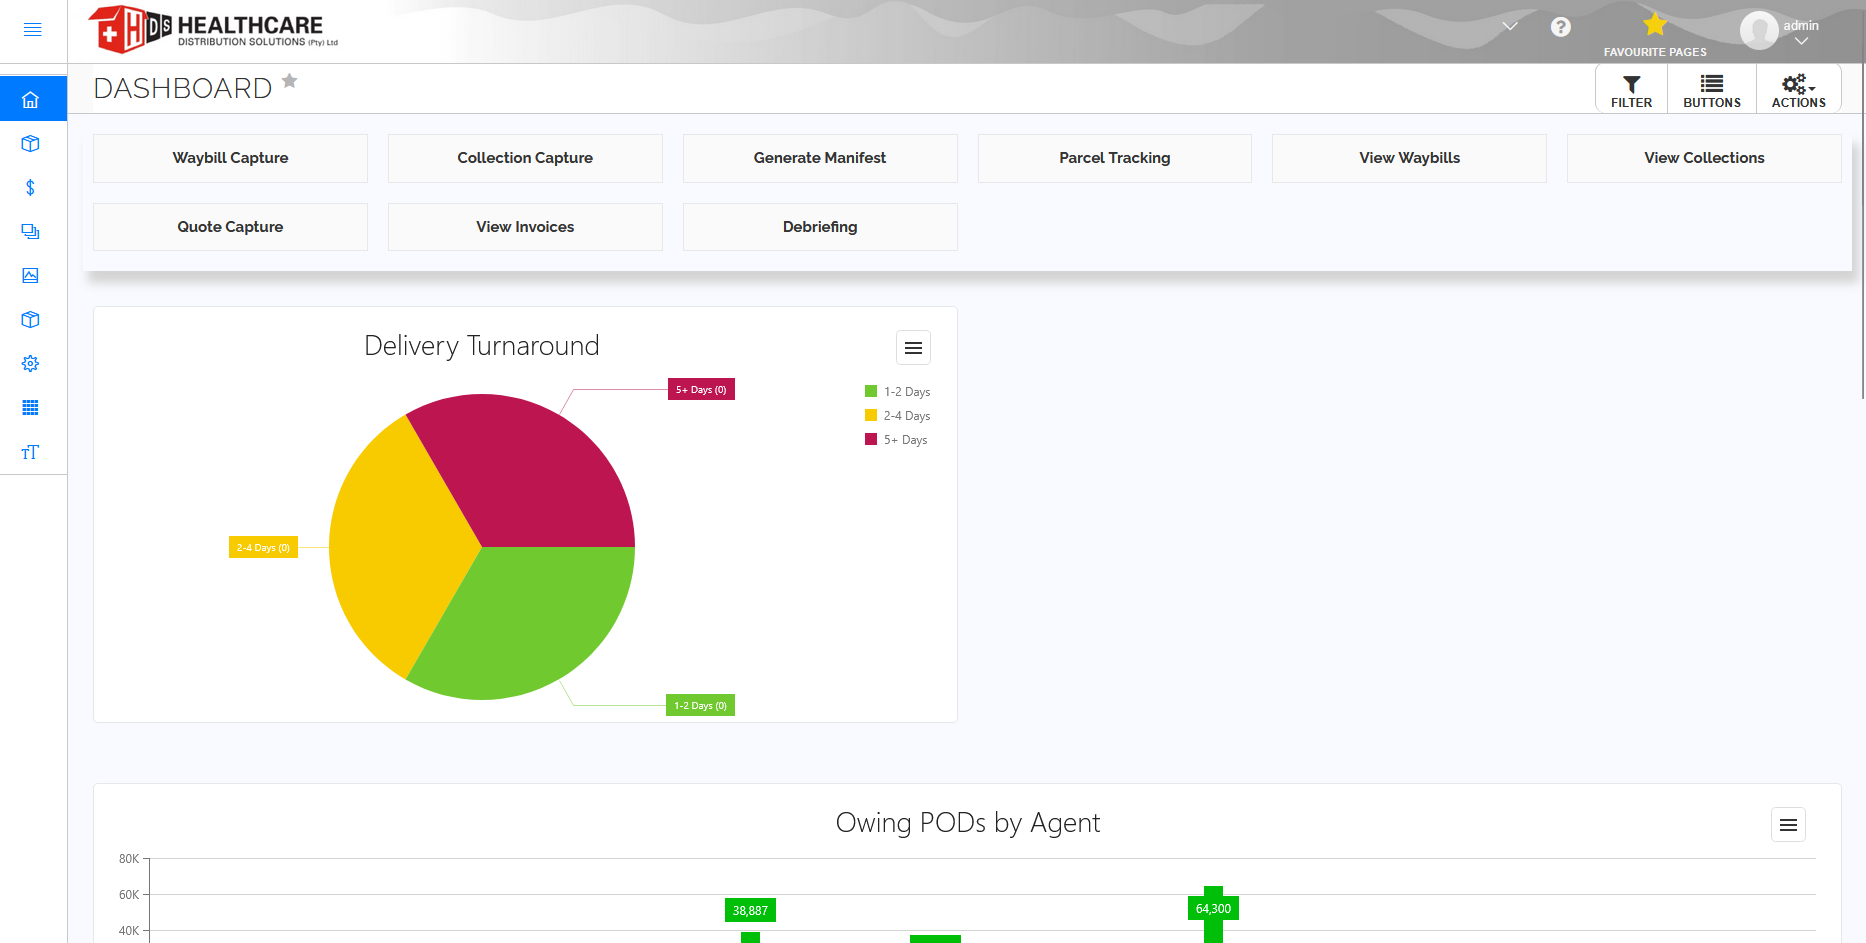The image size is (1866, 943).
Task: Open the Owing PODs chart hamburger menu
Action: point(1788,824)
